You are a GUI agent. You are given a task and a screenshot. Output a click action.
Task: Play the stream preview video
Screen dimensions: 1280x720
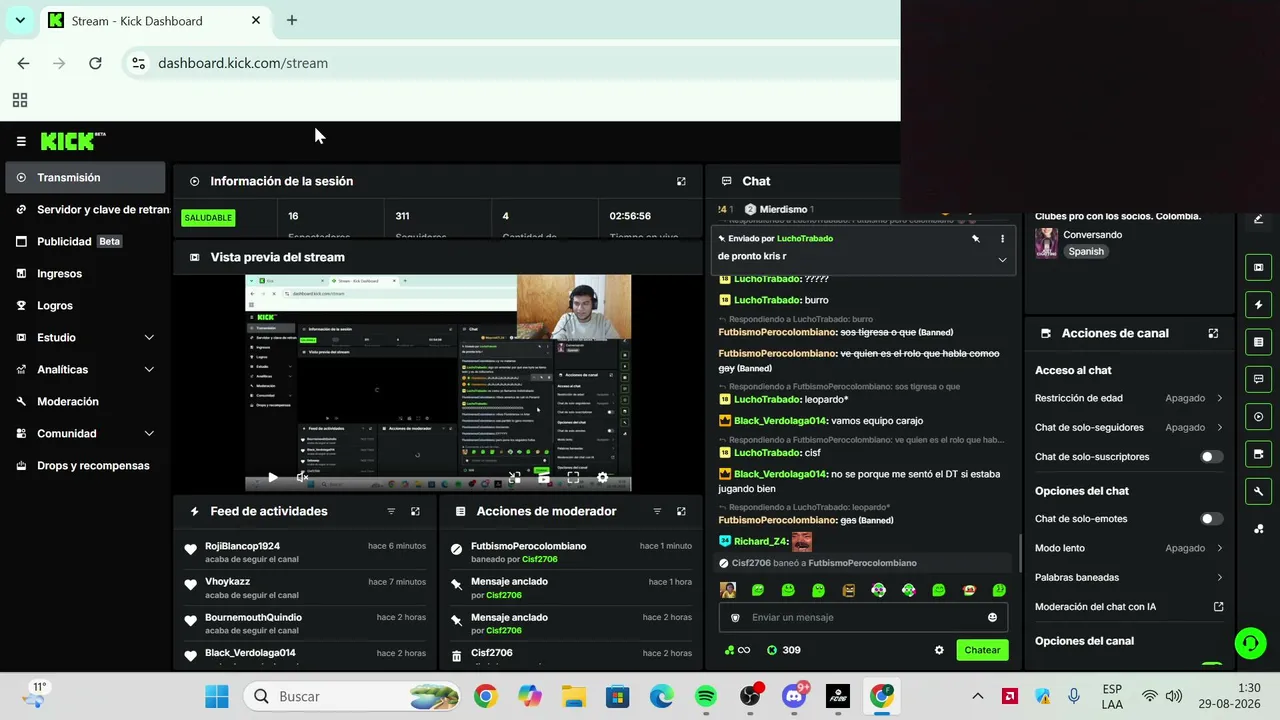coord(273,478)
